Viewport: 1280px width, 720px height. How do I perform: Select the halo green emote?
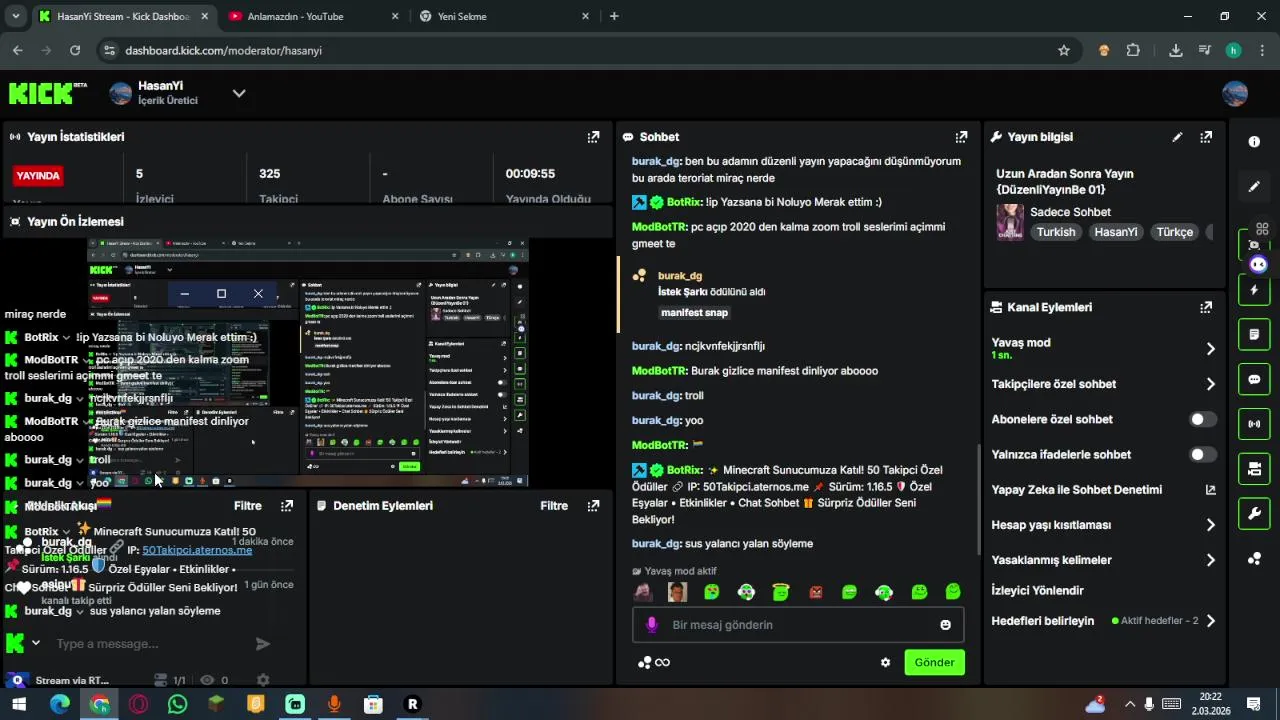point(781,592)
